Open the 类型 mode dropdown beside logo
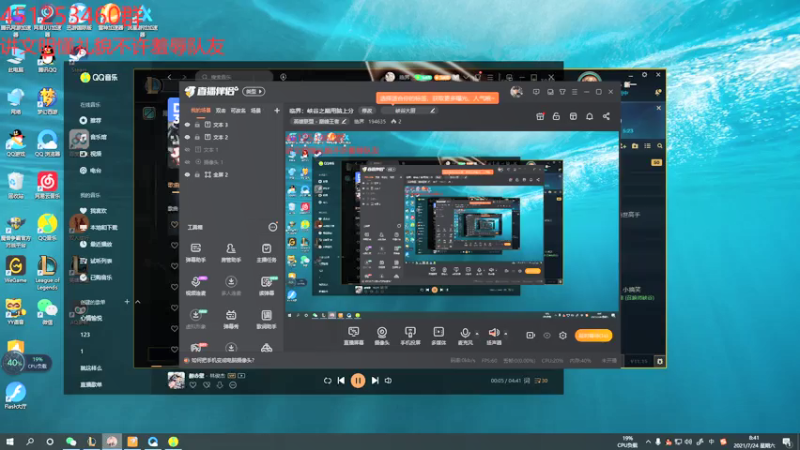800x450 pixels. click(254, 91)
